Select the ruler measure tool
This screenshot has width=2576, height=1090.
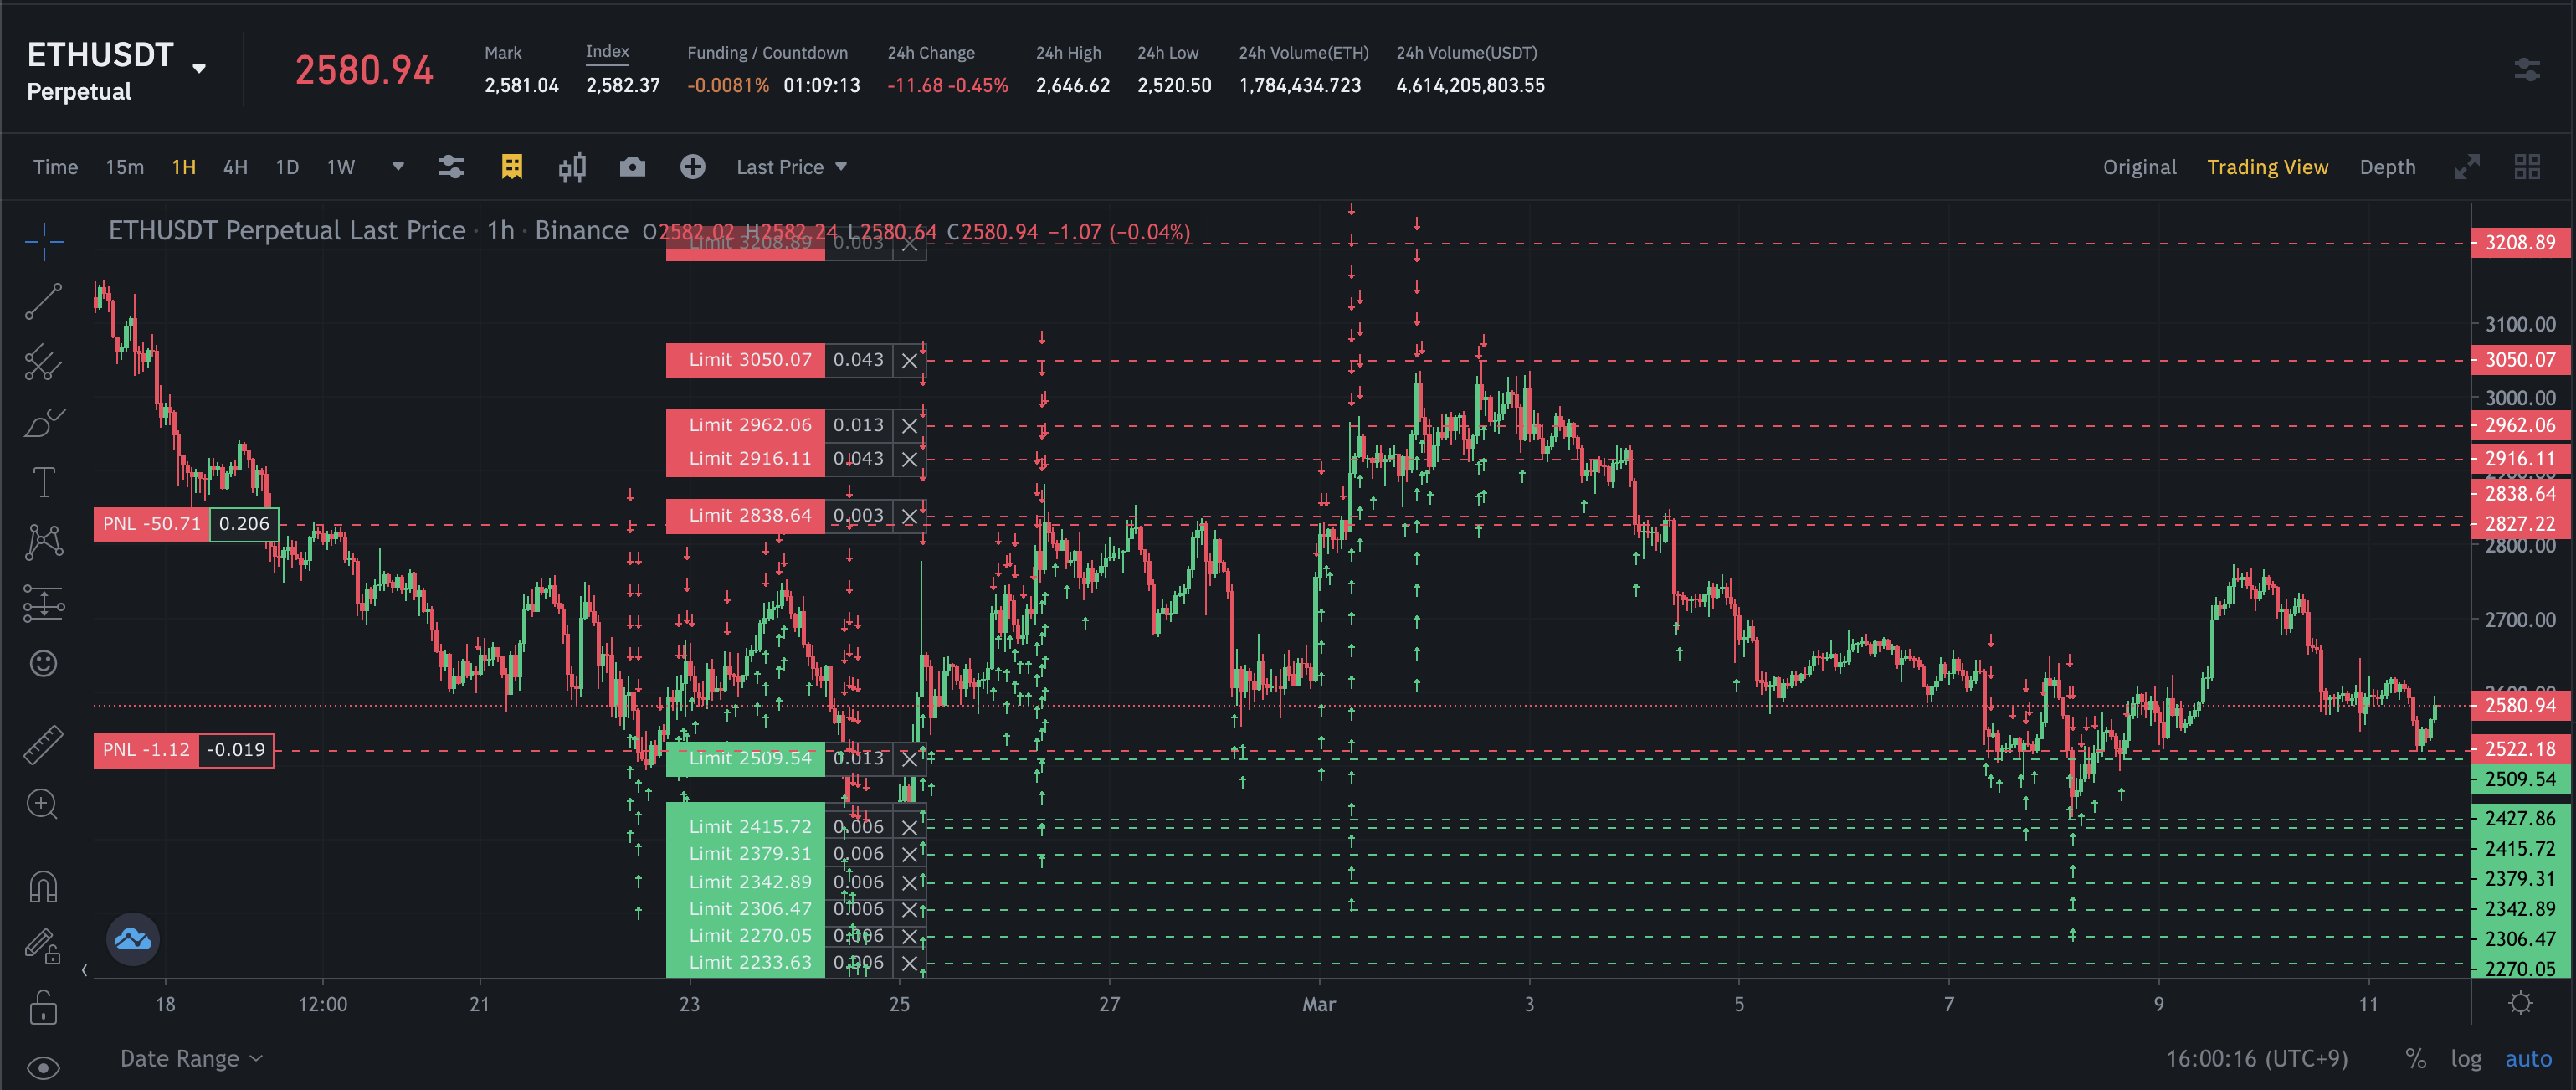click(x=43, y=745)
